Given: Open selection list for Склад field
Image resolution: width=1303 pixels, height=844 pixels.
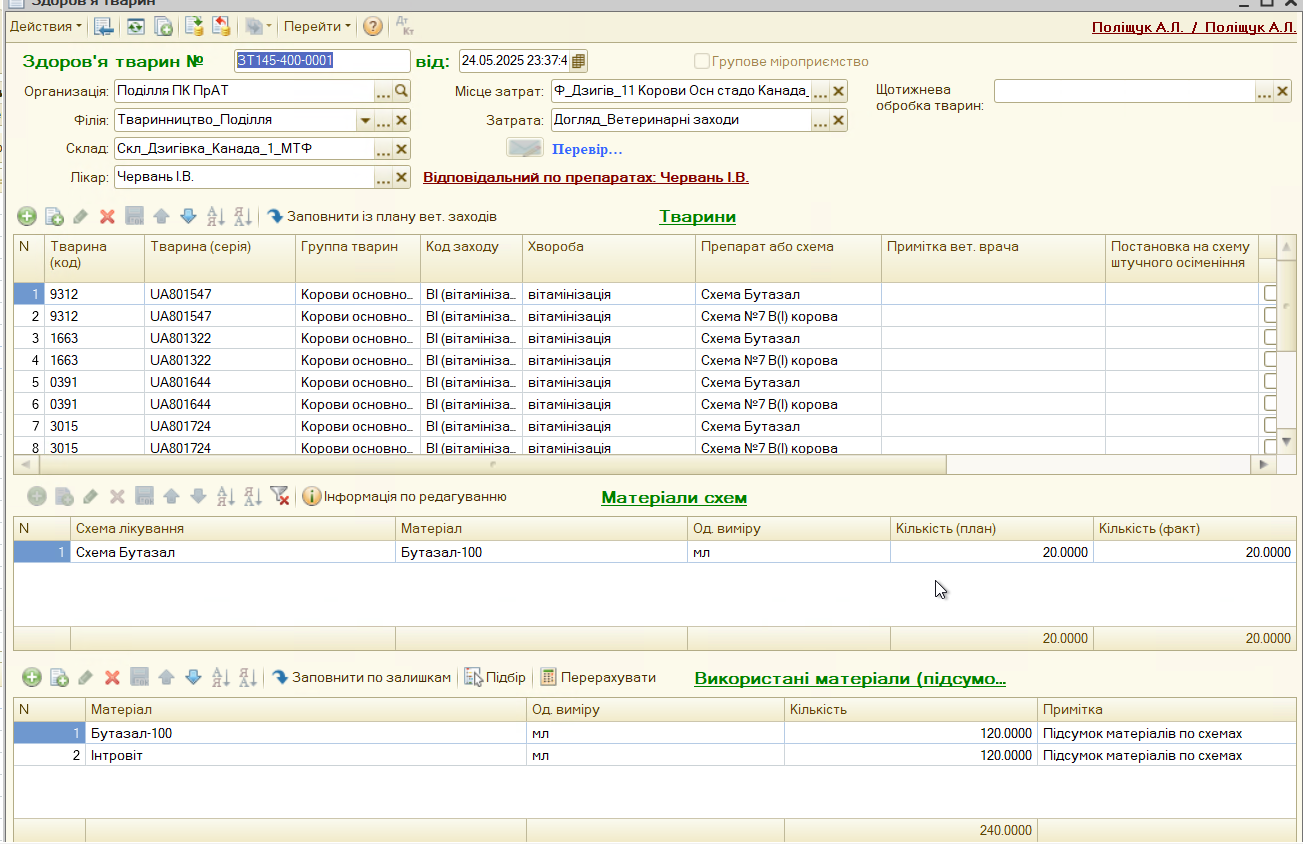Looking at the screenshot, I should (383, 150).
